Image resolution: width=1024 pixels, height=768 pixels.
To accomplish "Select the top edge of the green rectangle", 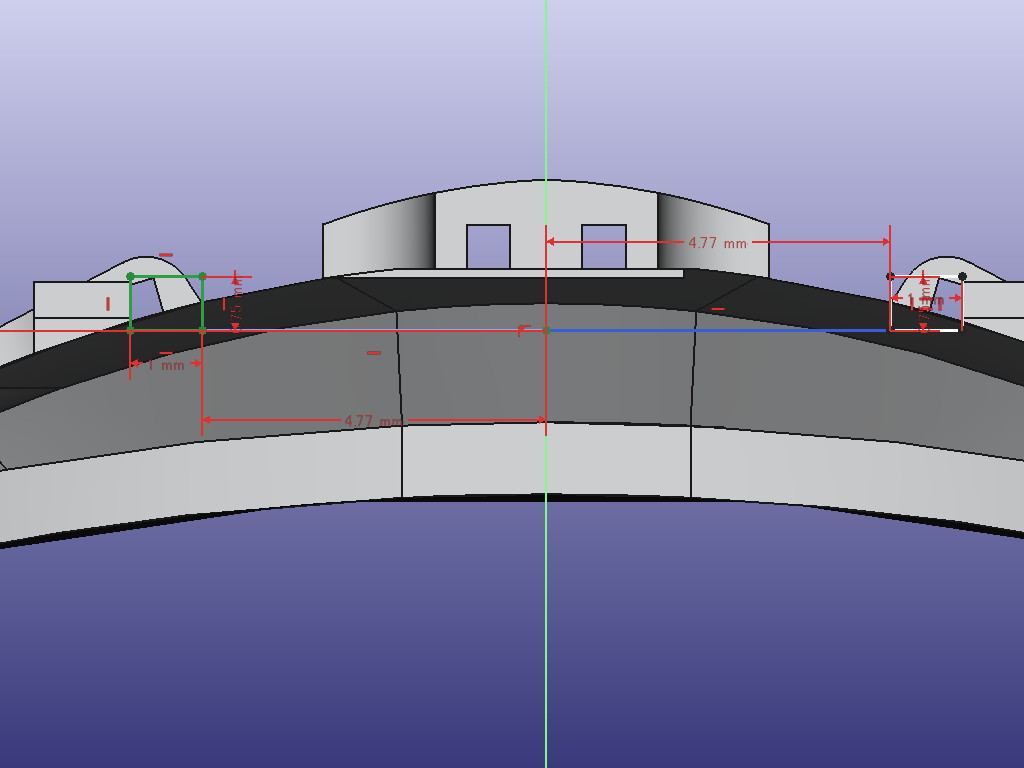I will [x=166, y=276].
